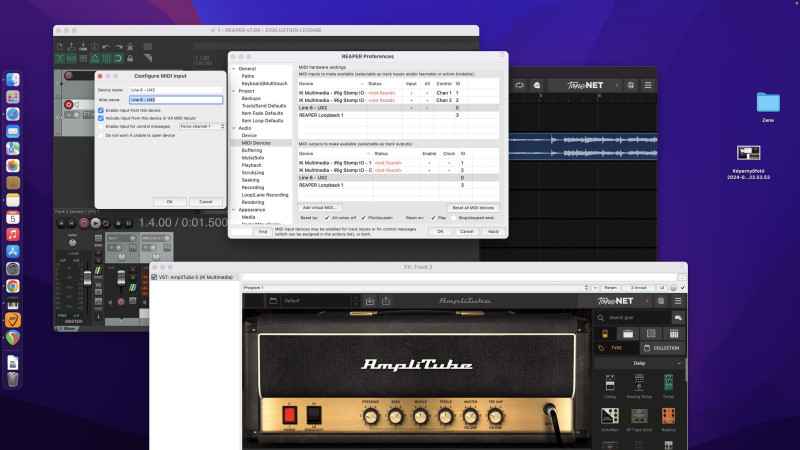Image resolution: width=800 pixels, height=450 pixels.
Task: Switch to COLLECTION tab in gear browser
Action: (x=662, y=348)
